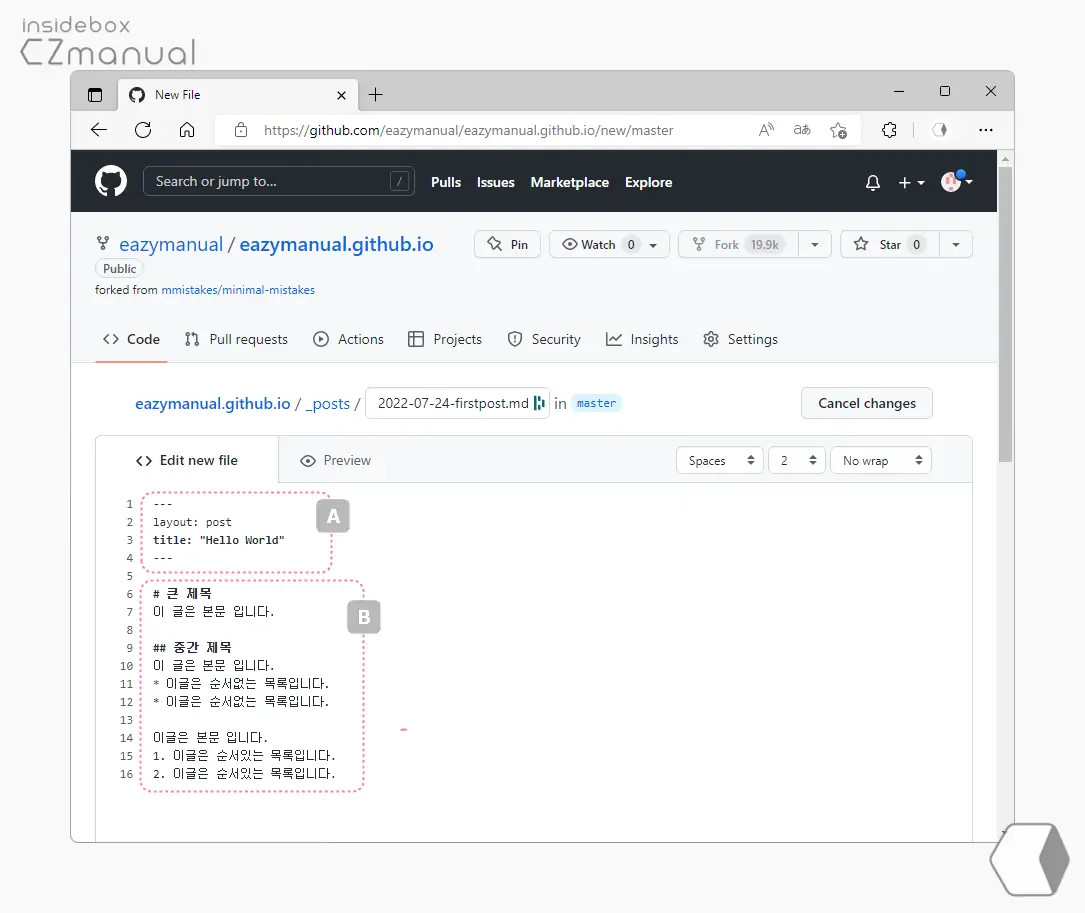Go back with the browser arrow
Viewport: 1085px width, 913px height.
pos(99,130)
